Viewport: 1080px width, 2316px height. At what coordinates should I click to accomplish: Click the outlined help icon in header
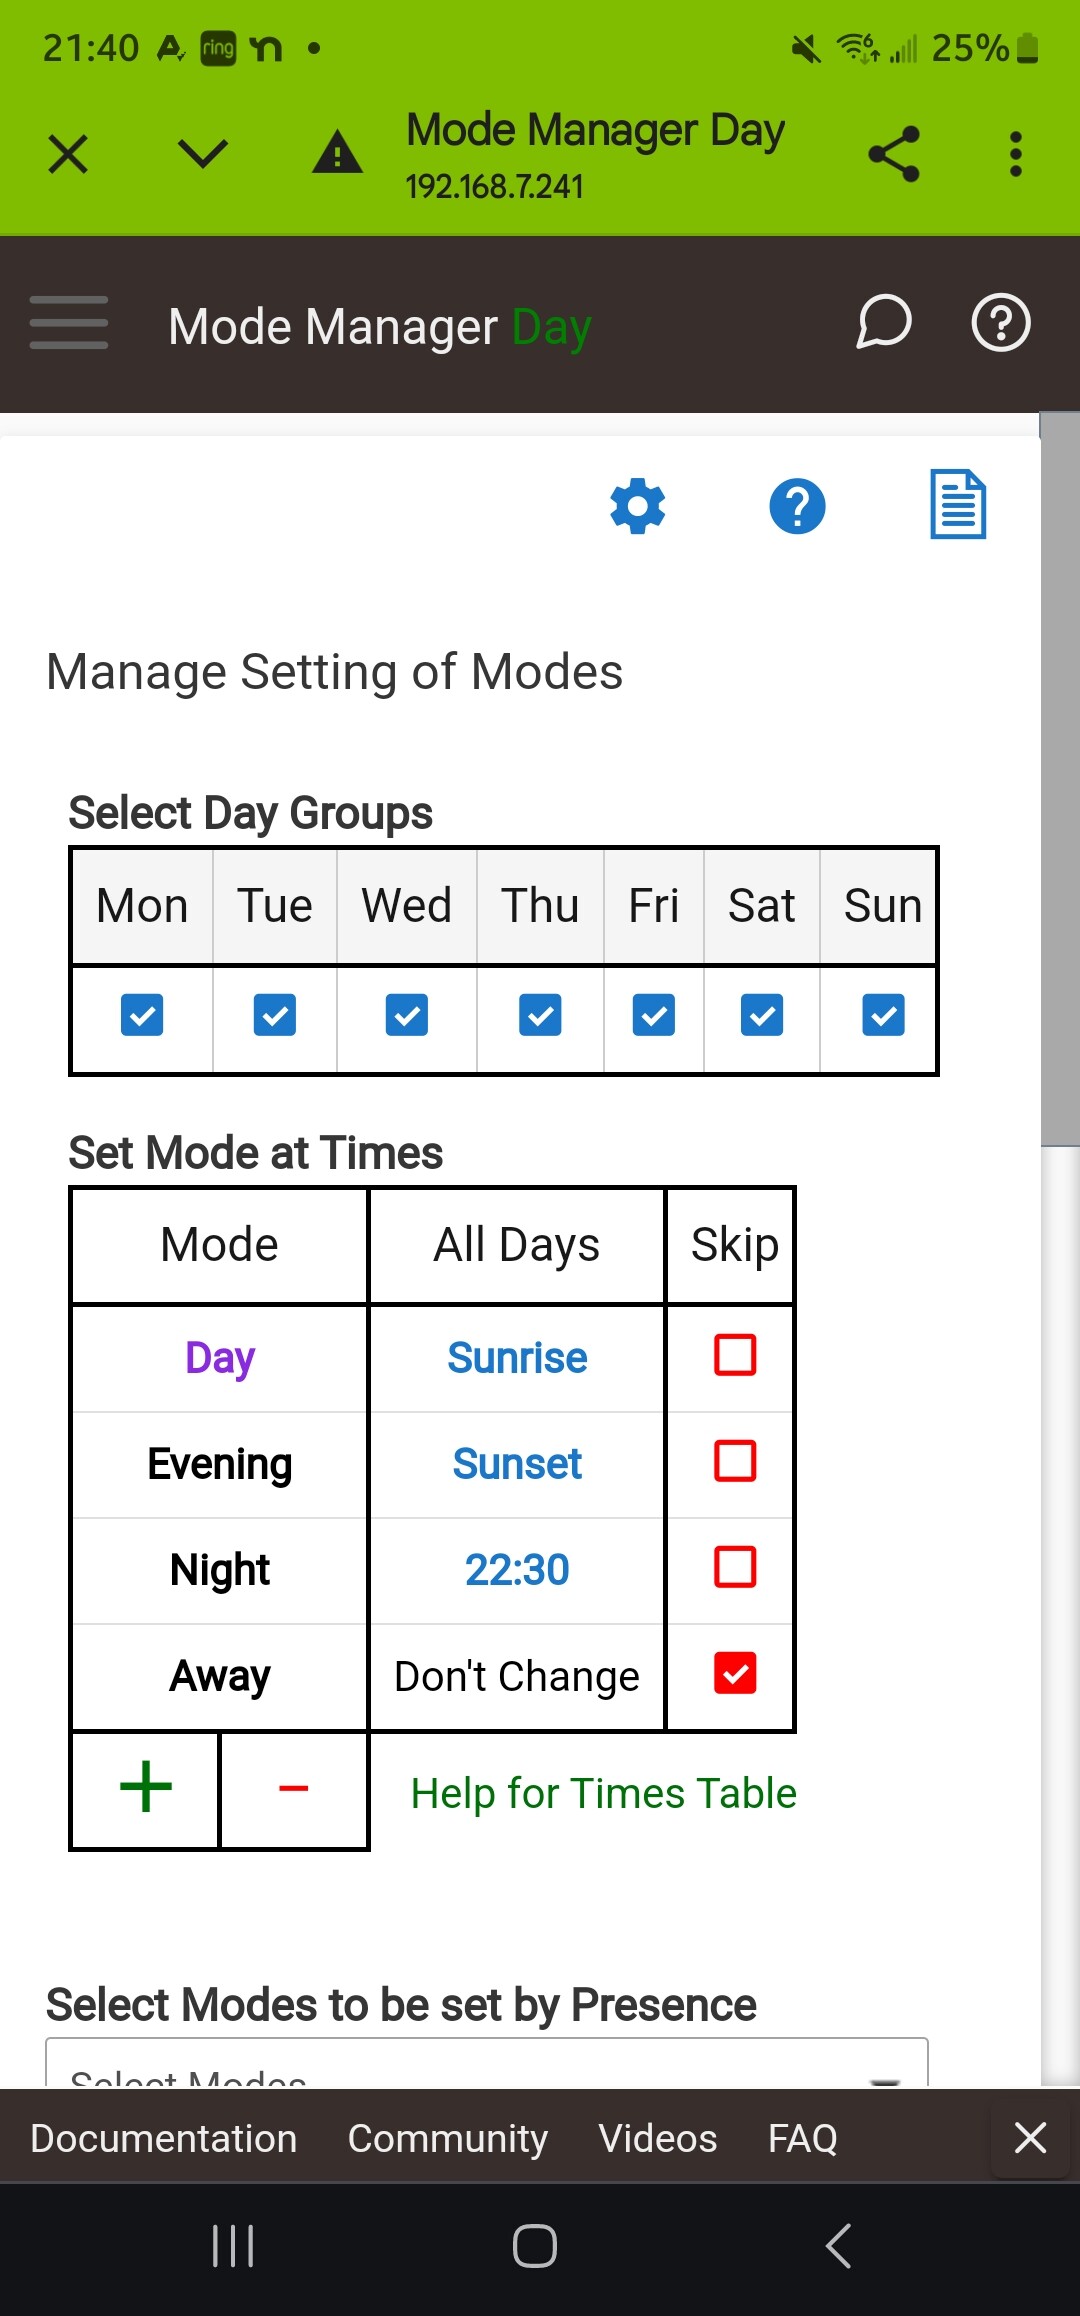[1001, 323]
